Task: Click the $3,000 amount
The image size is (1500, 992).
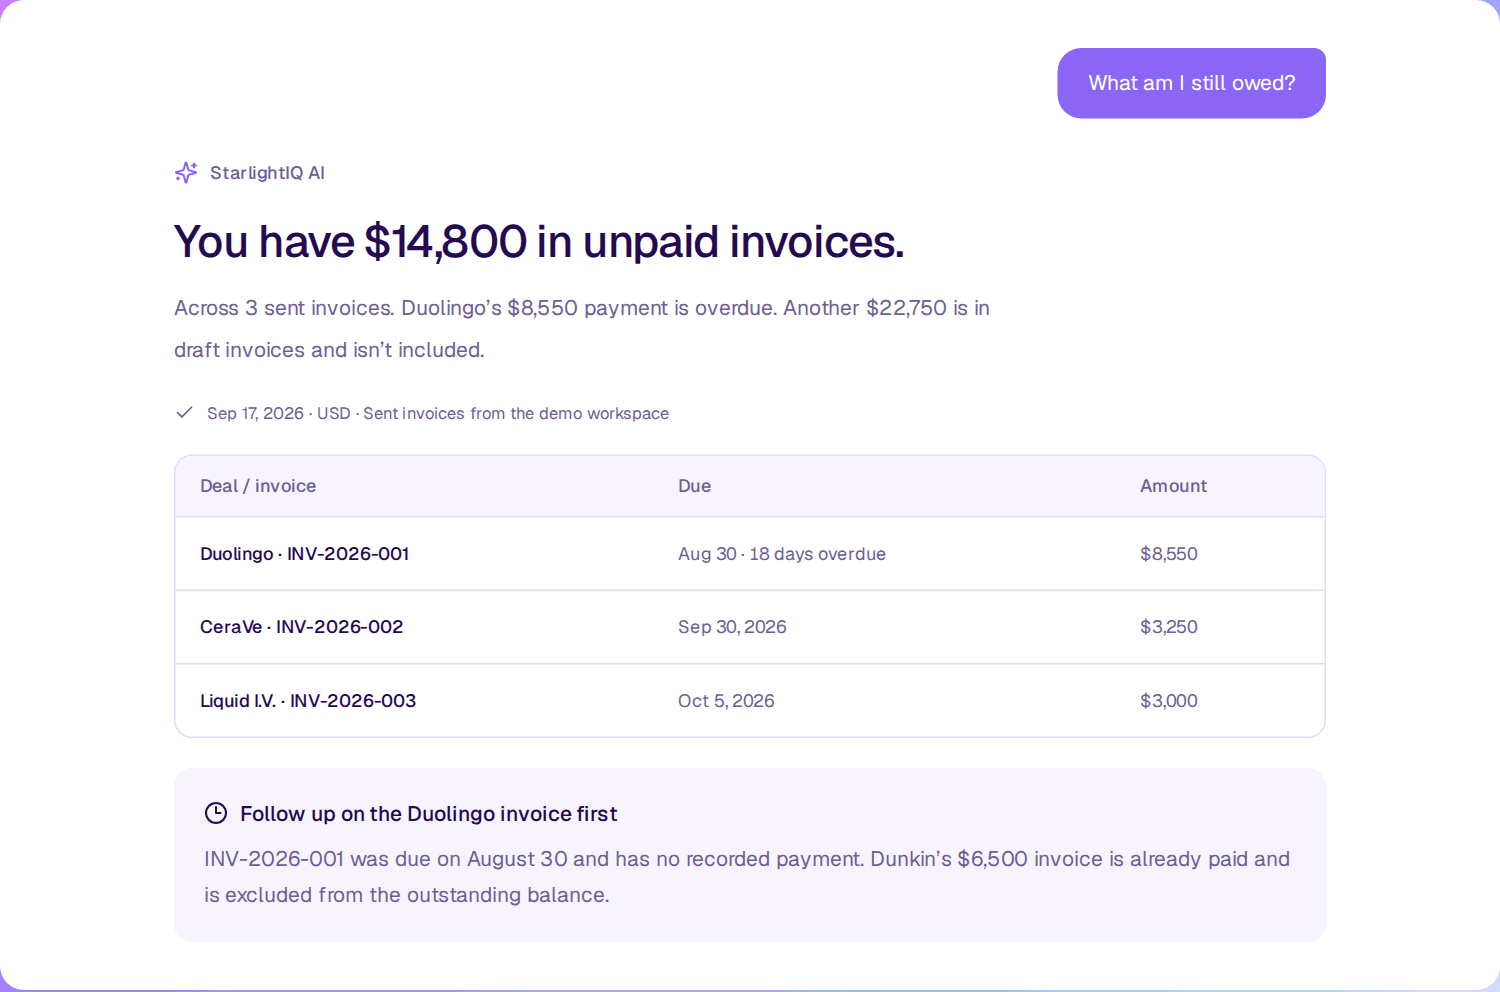Action: [1169, 701]
